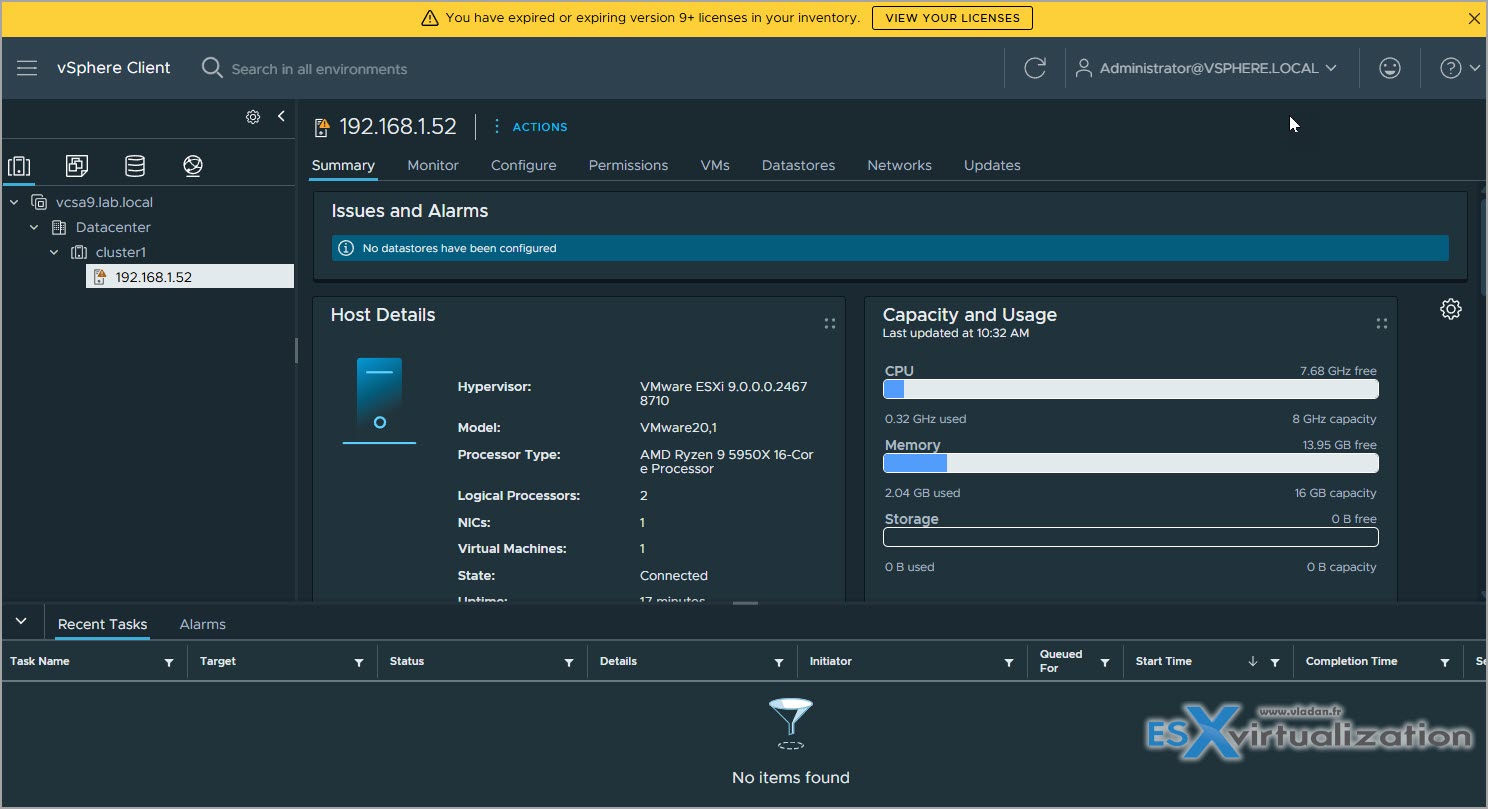The height and width of the screenshot is (809, 1488).
Task: Switch to the Permissions tab
Action: tap(628, 166)
